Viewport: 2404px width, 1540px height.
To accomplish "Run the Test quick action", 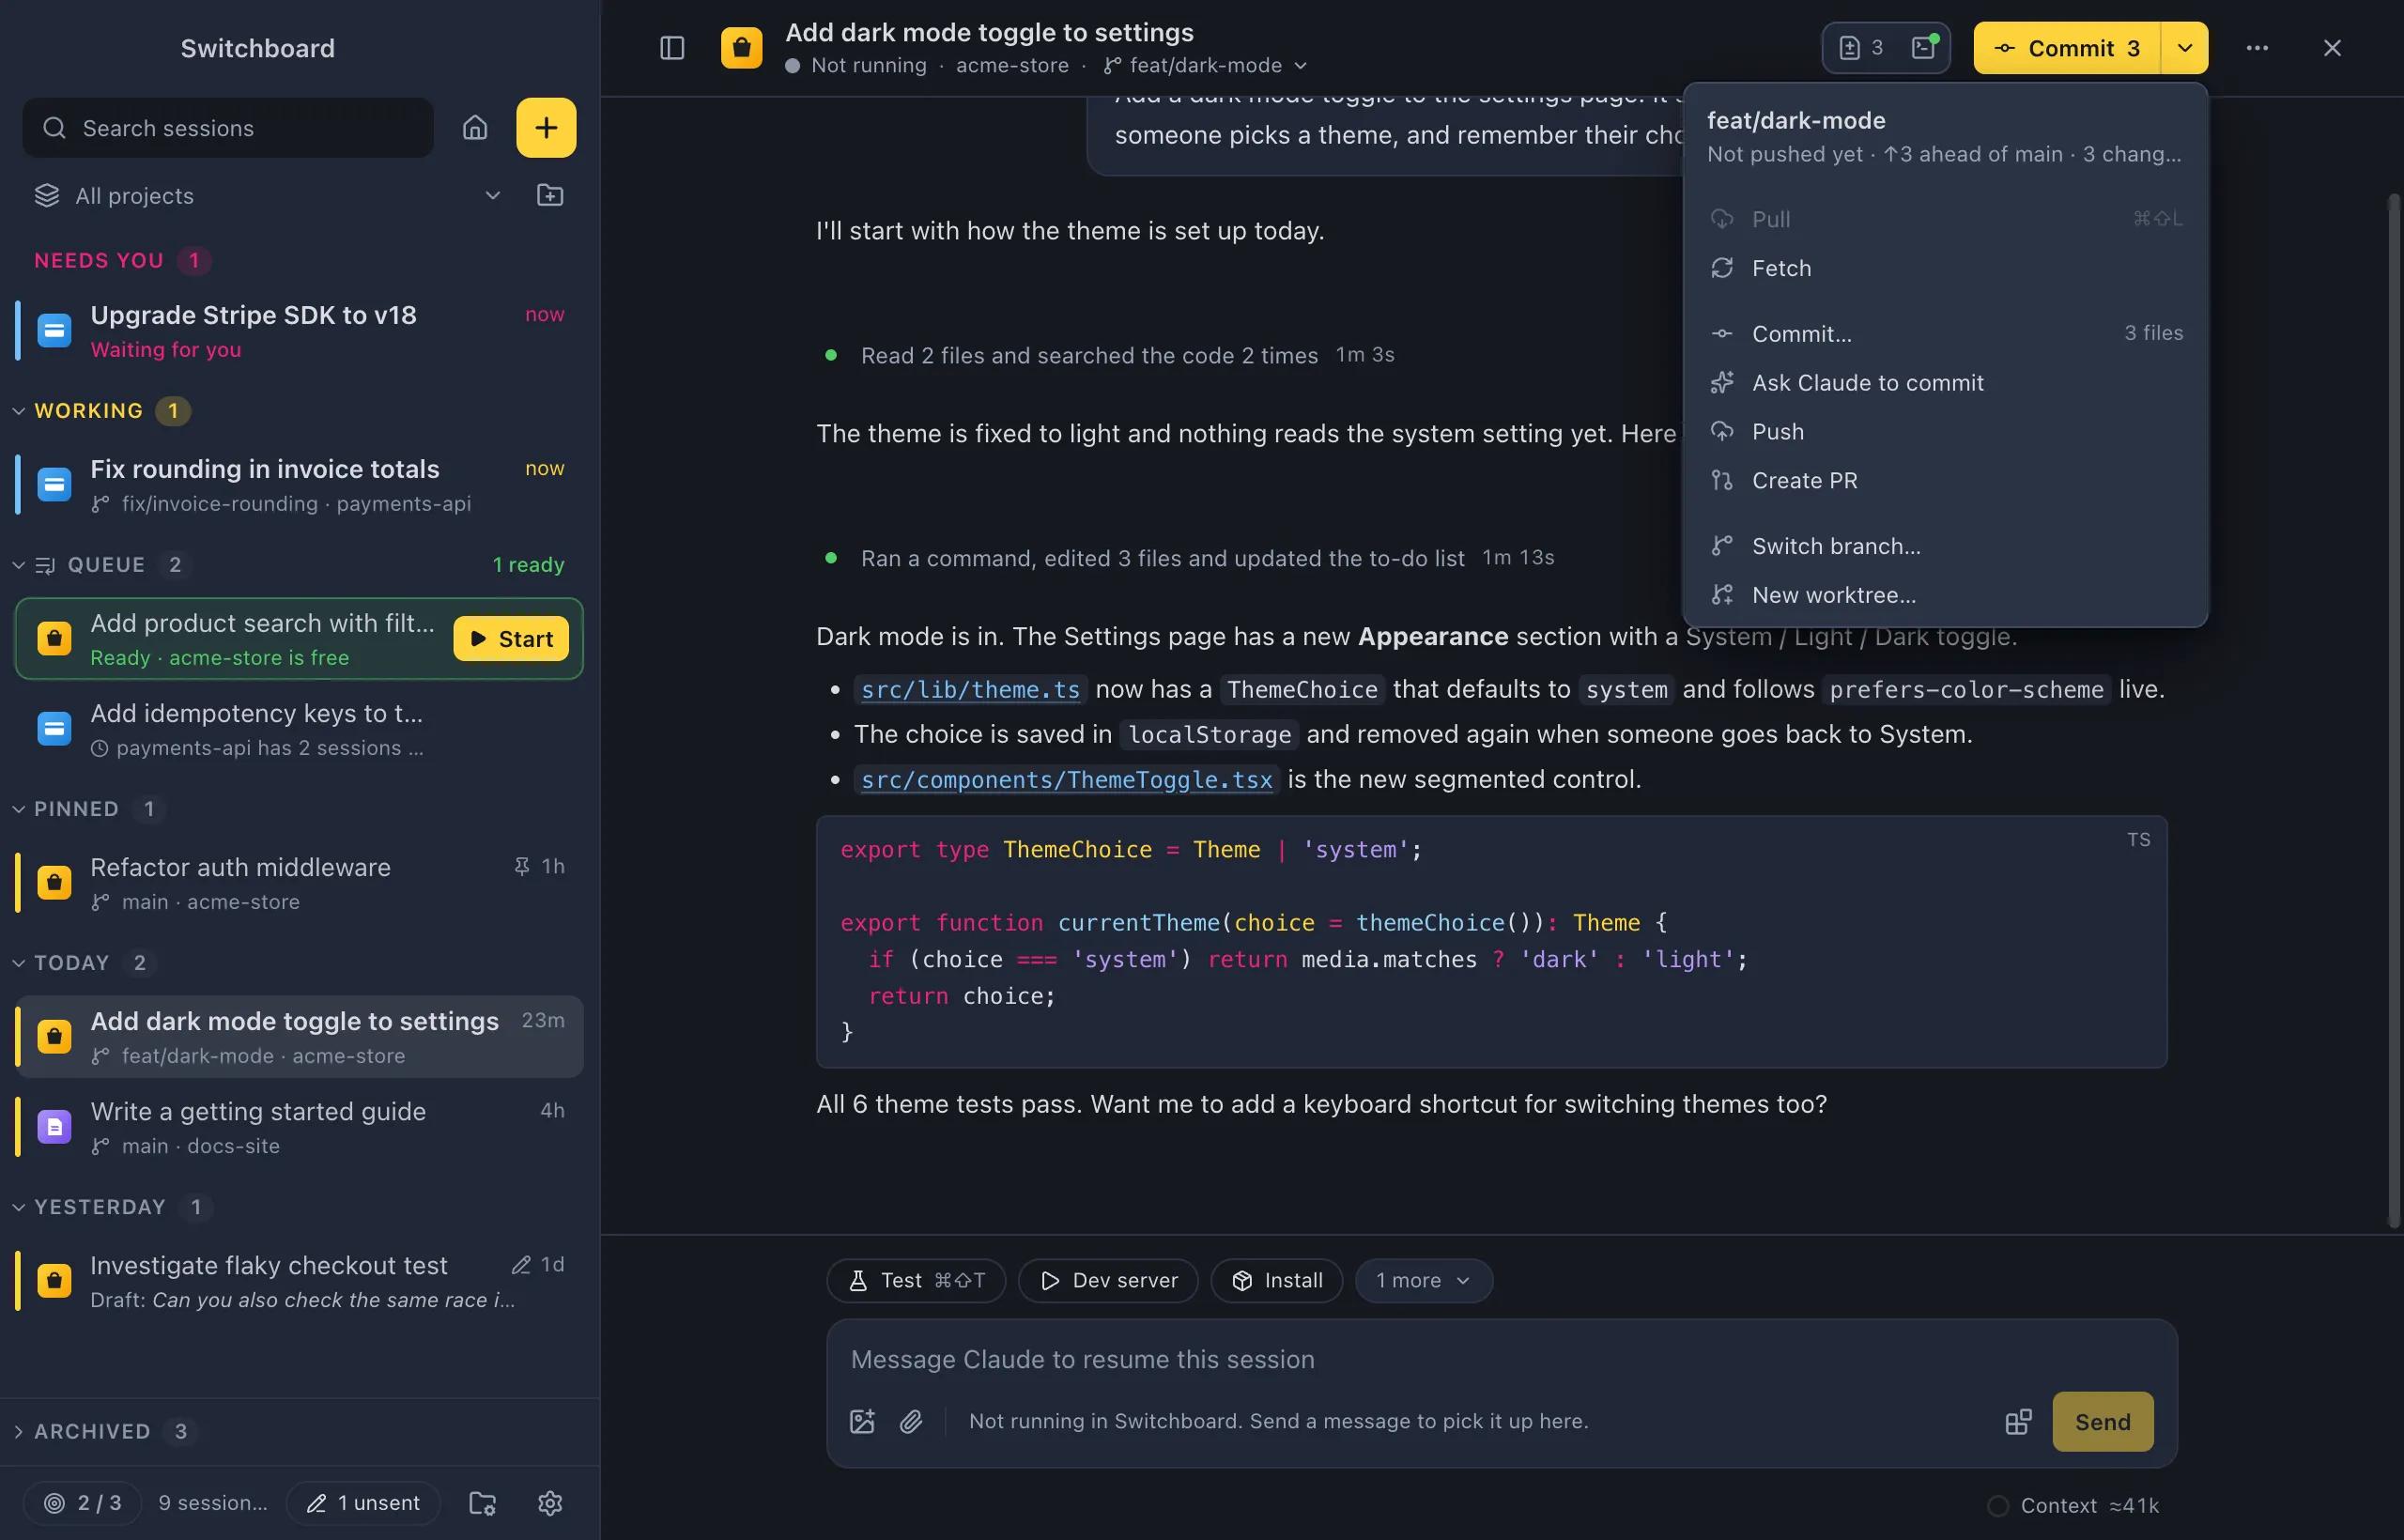I will pos(916,1280).
